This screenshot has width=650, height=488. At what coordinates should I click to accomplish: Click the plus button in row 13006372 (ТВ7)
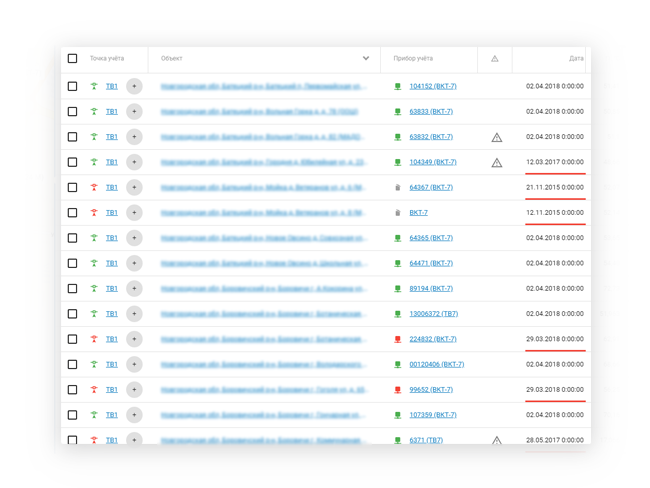(x=134, y=314)
